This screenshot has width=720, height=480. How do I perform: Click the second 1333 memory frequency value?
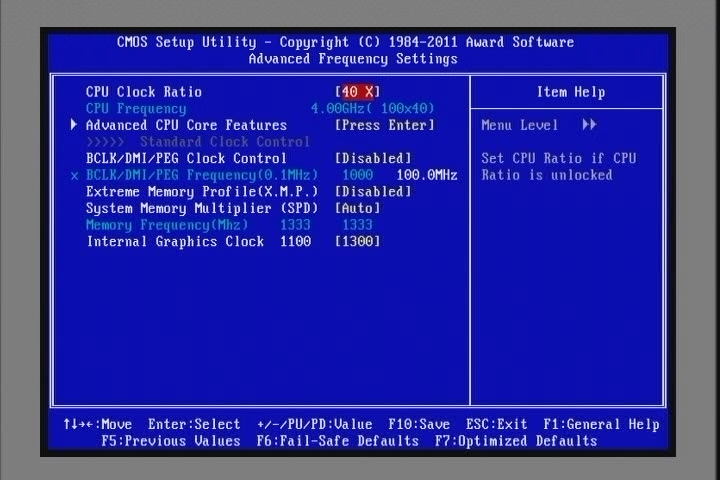pyautogui.click(x=358, y=225)
